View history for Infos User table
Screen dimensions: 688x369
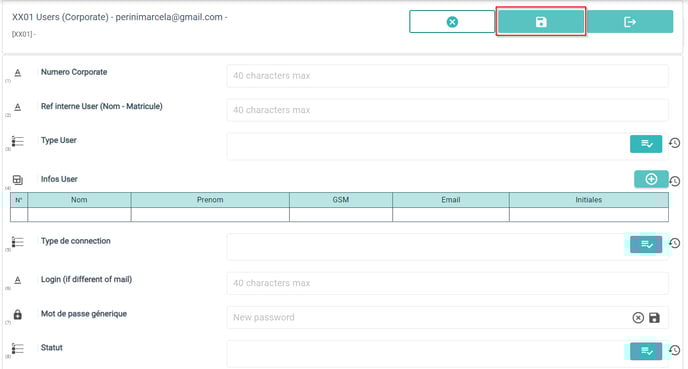[675, 181]
